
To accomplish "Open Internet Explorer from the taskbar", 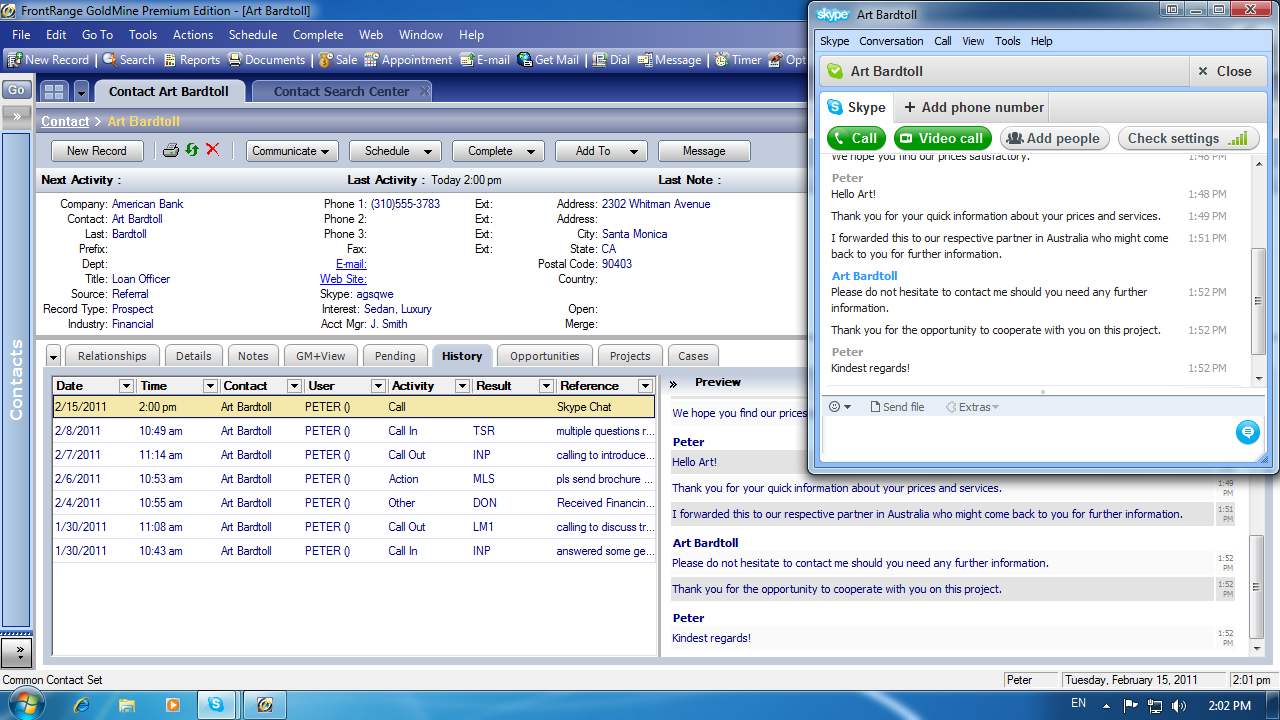I will tap(82, 705).
